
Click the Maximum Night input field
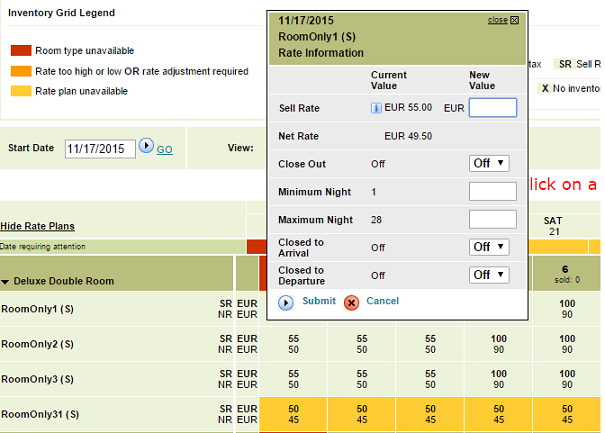click(492, 219)
